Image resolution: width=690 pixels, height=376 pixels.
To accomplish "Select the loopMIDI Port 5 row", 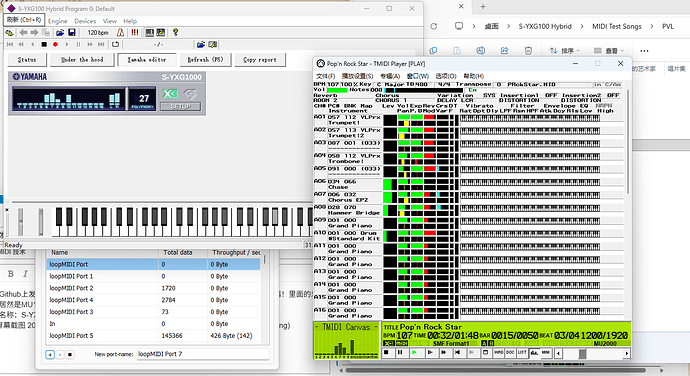I will tap(154, 335).
